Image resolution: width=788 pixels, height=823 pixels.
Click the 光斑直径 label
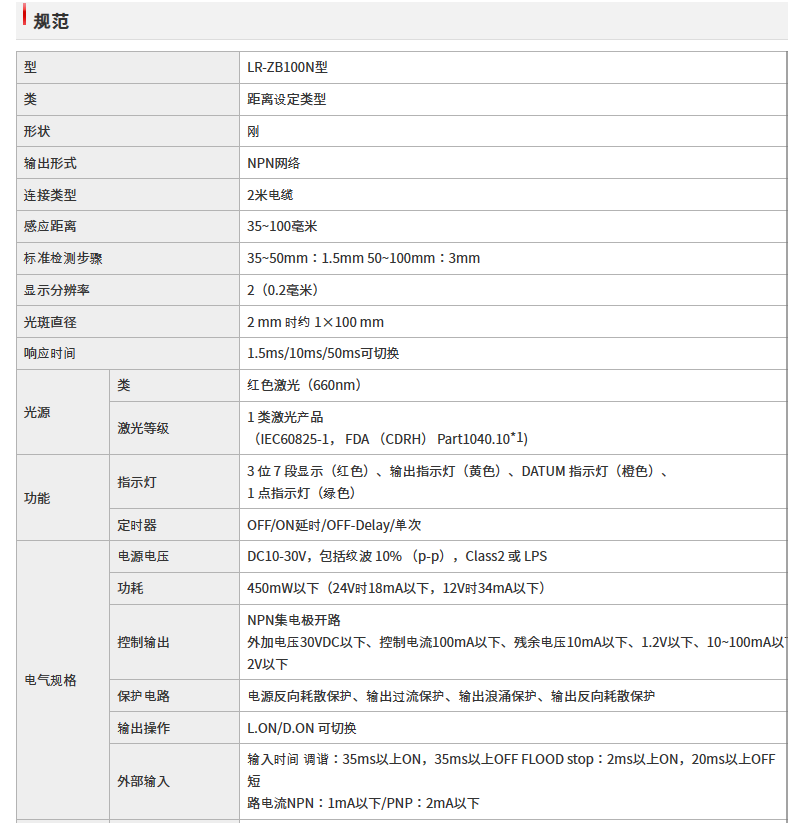click(x=50, y=322)
